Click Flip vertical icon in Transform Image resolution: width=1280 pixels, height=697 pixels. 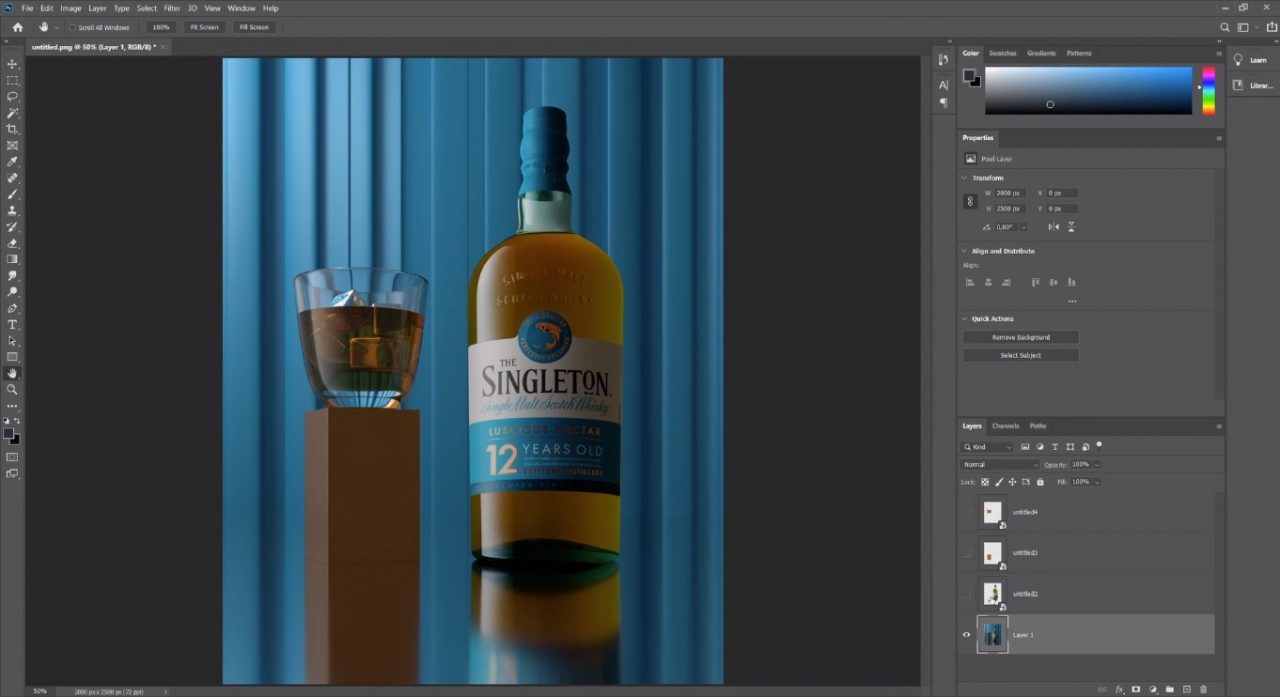coord(1071,227)
